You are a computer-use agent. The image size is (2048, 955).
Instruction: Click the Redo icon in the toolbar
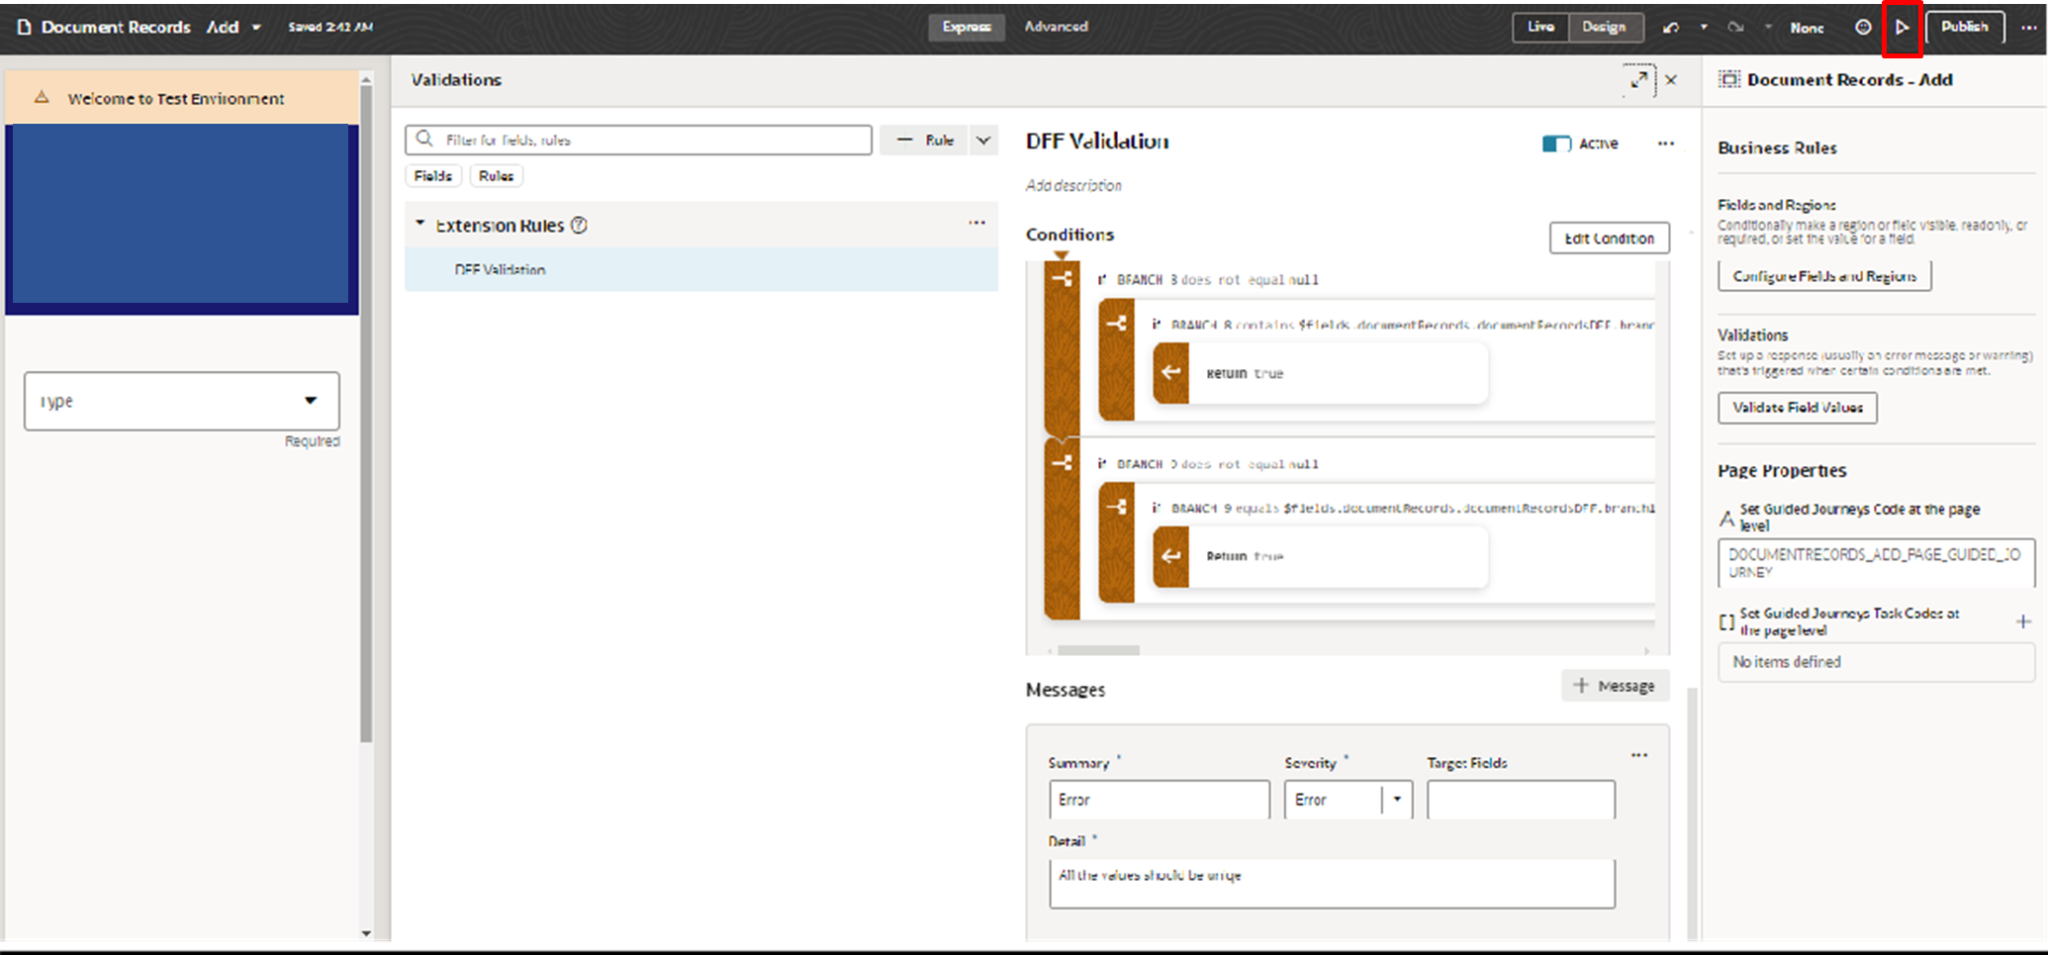pos(1737,27)
